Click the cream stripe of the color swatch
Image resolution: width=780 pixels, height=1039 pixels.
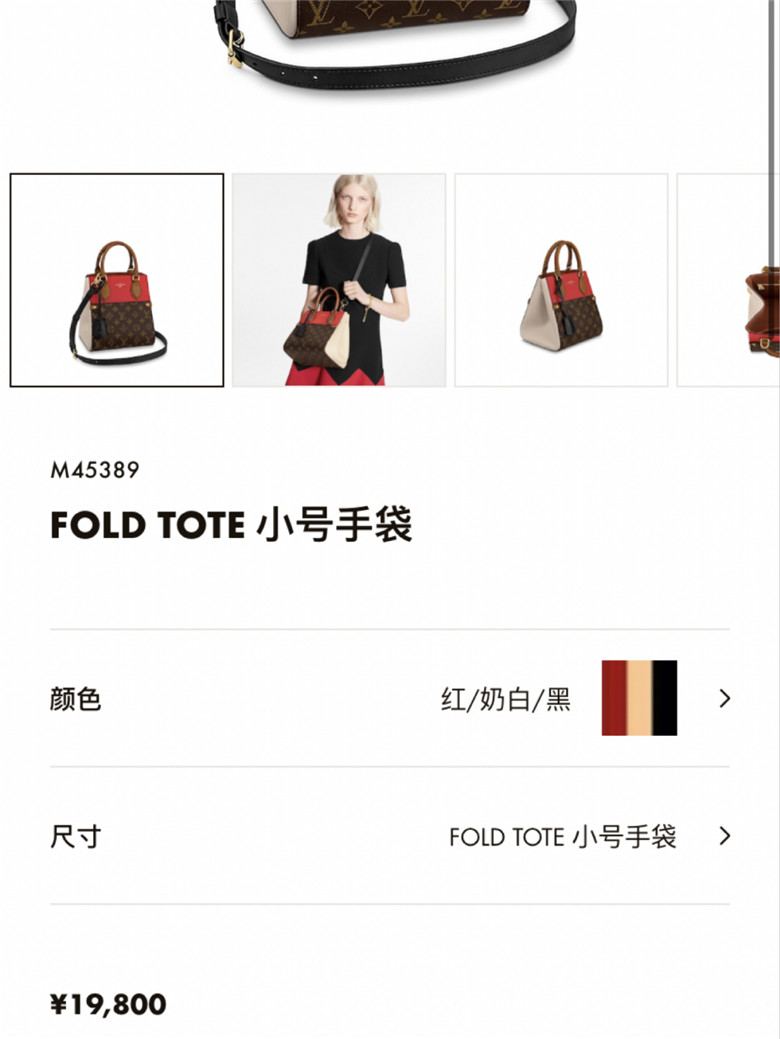[x=640, y=698]
